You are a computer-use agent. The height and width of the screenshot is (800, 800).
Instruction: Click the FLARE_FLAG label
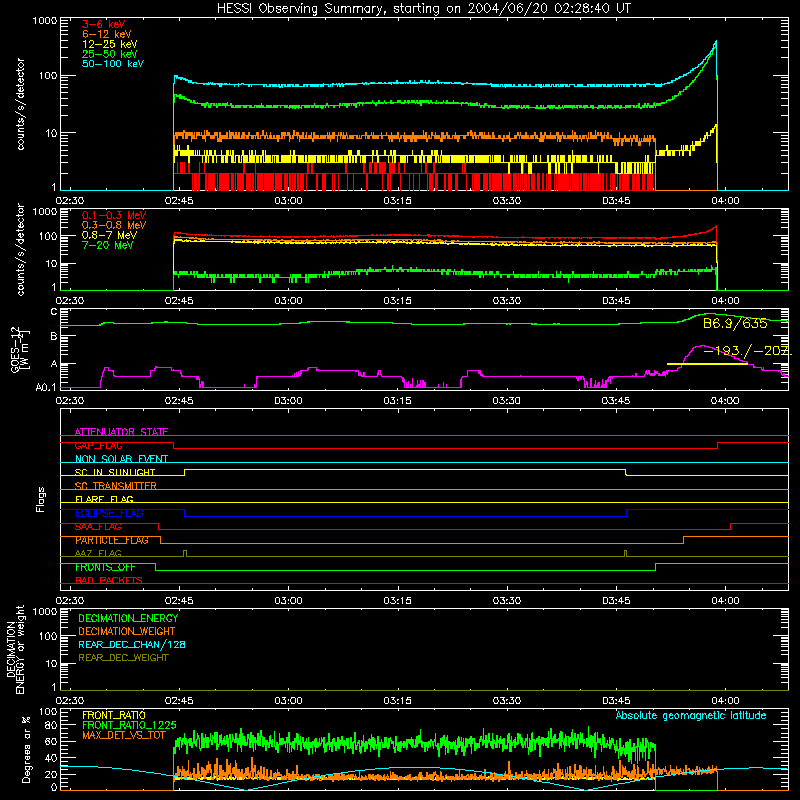click(x=104, y=499)
